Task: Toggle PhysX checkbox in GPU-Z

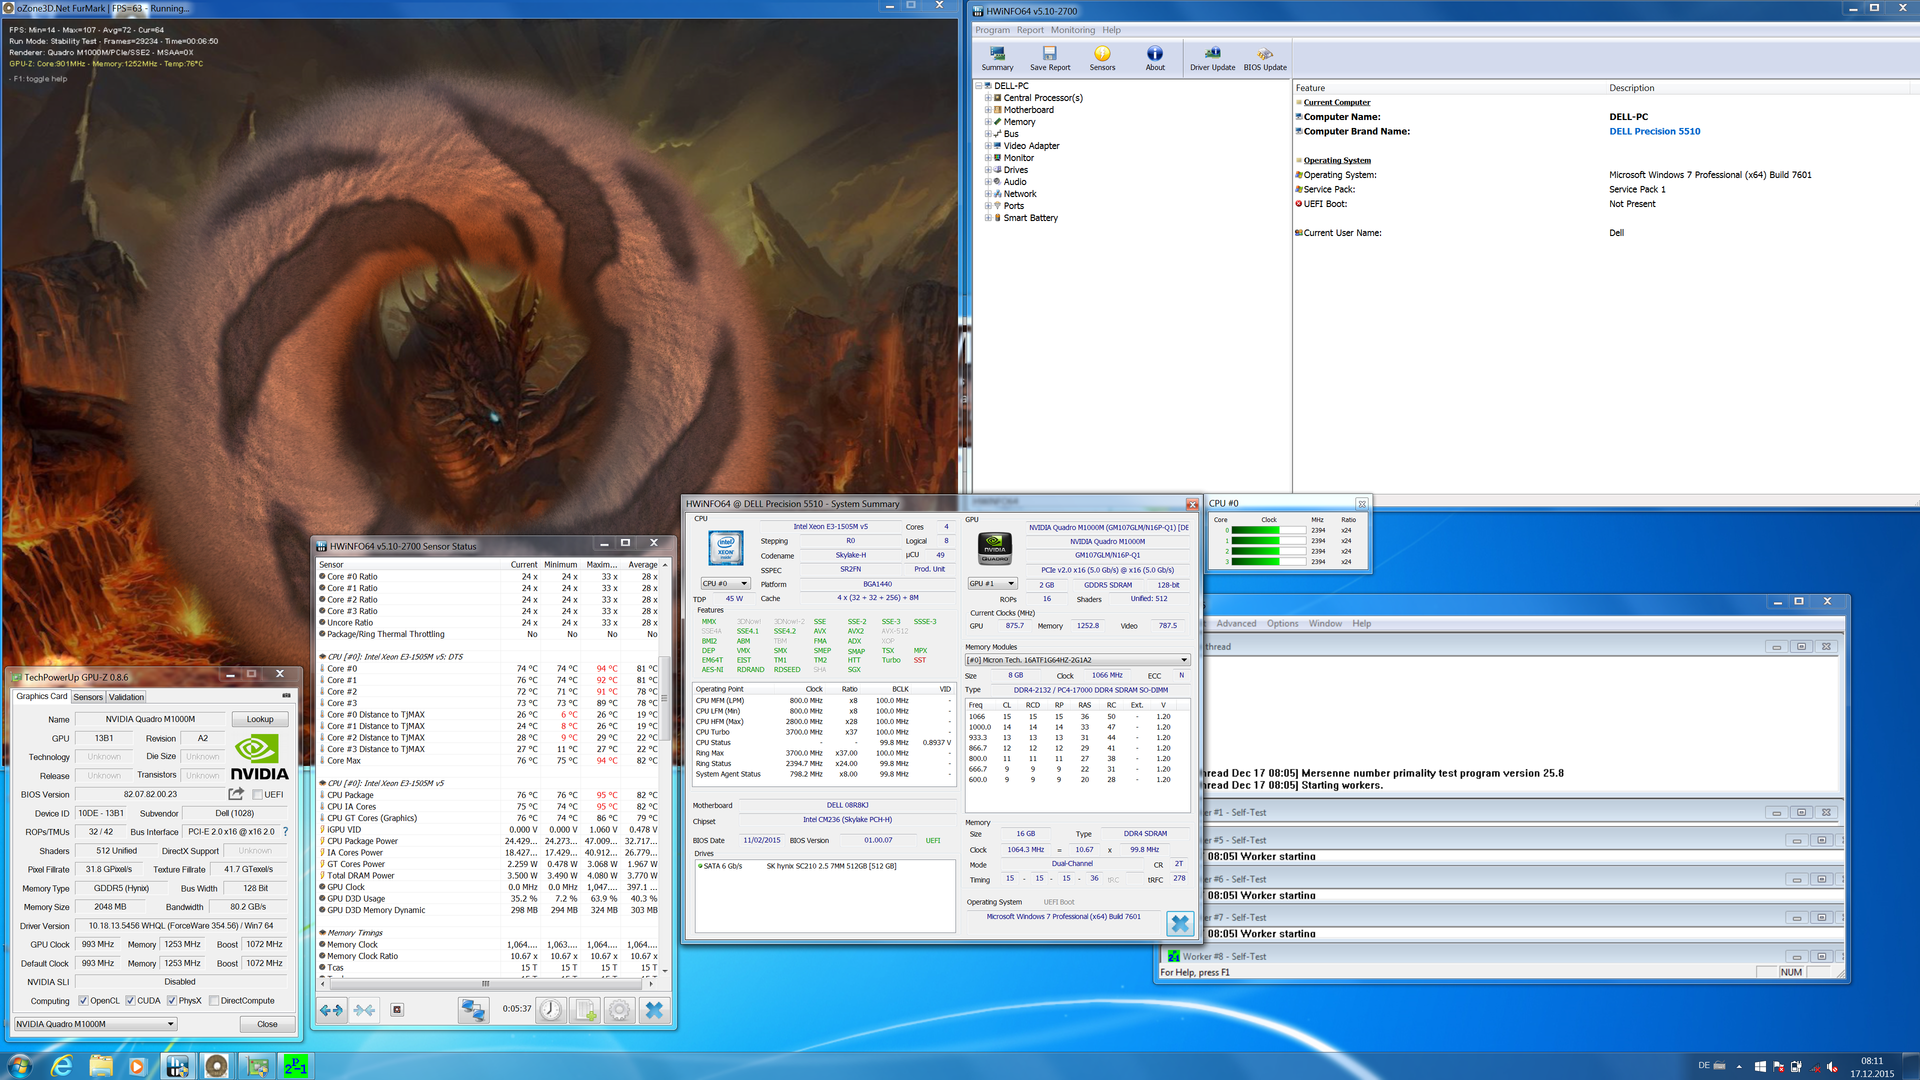Action: (x=172, y=1000)
